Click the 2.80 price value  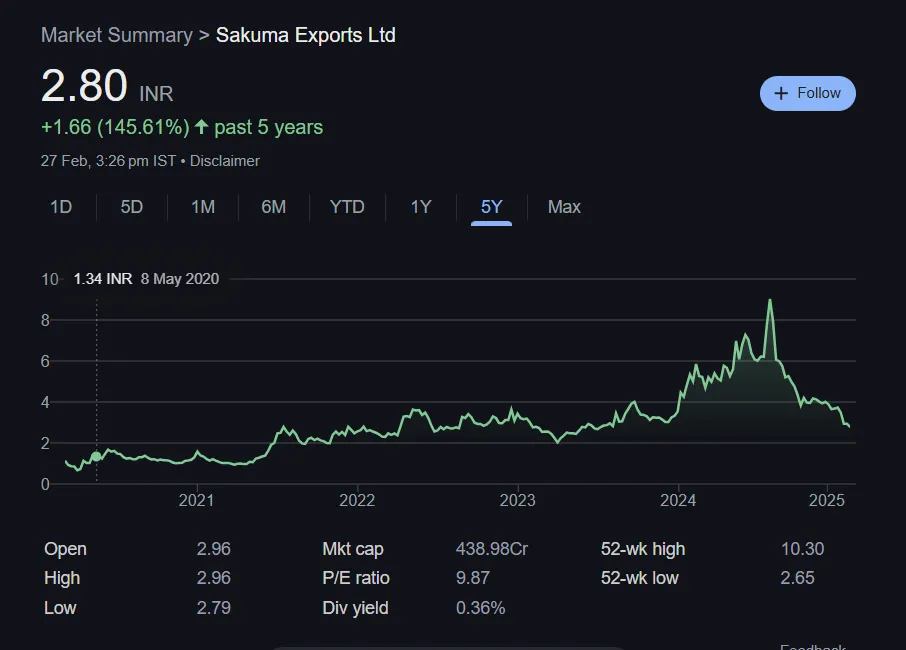84,86
